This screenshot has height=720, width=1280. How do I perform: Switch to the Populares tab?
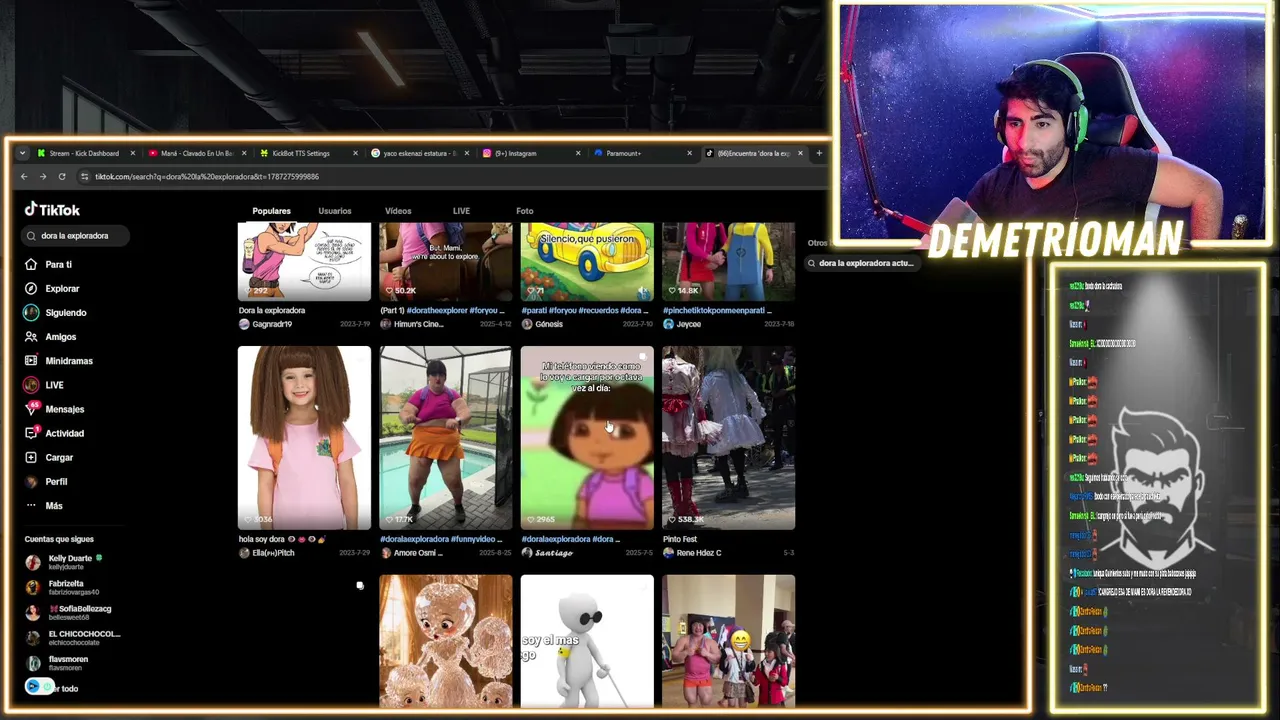pos(271,211)
